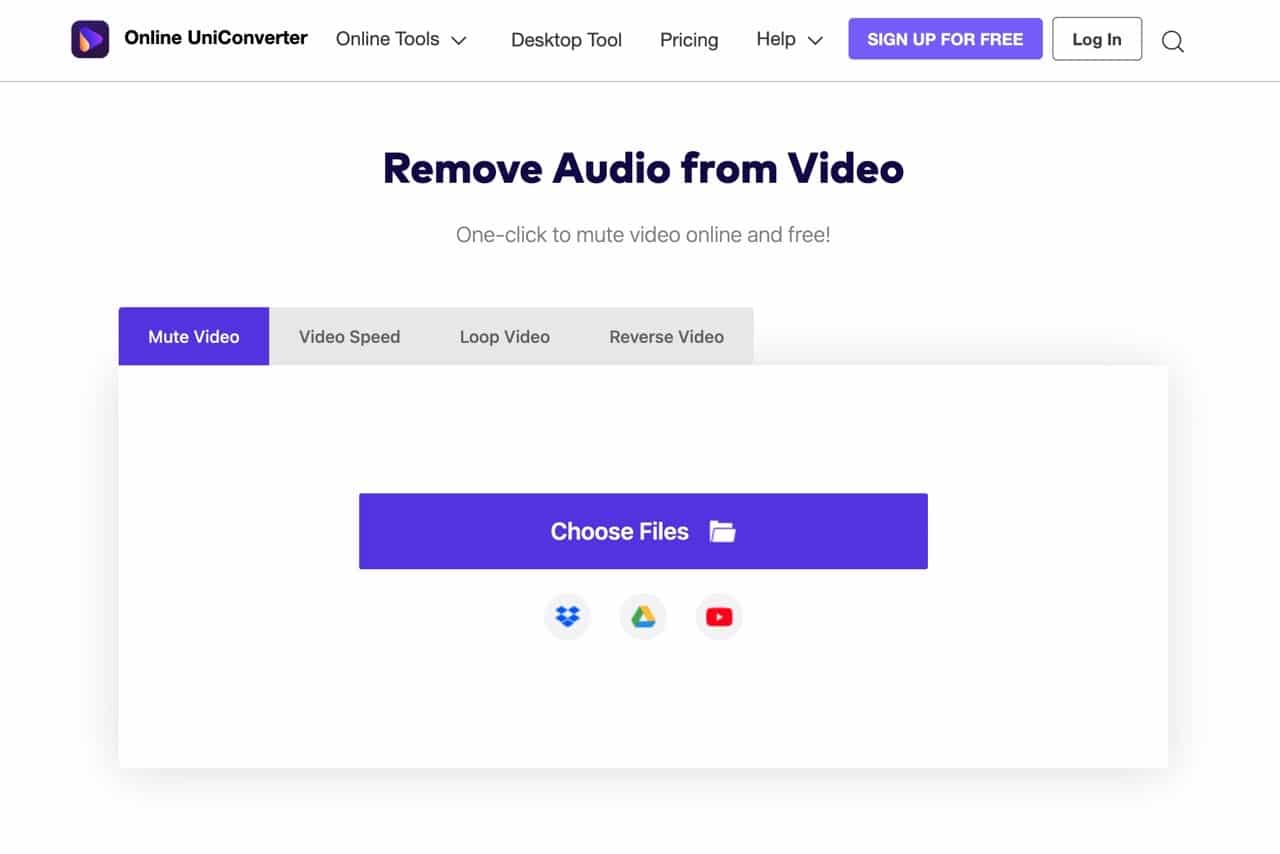Viewport: 1280px width, 854px height.
Task: Switch to the Loop Video tab
Action: coord(505,336)
